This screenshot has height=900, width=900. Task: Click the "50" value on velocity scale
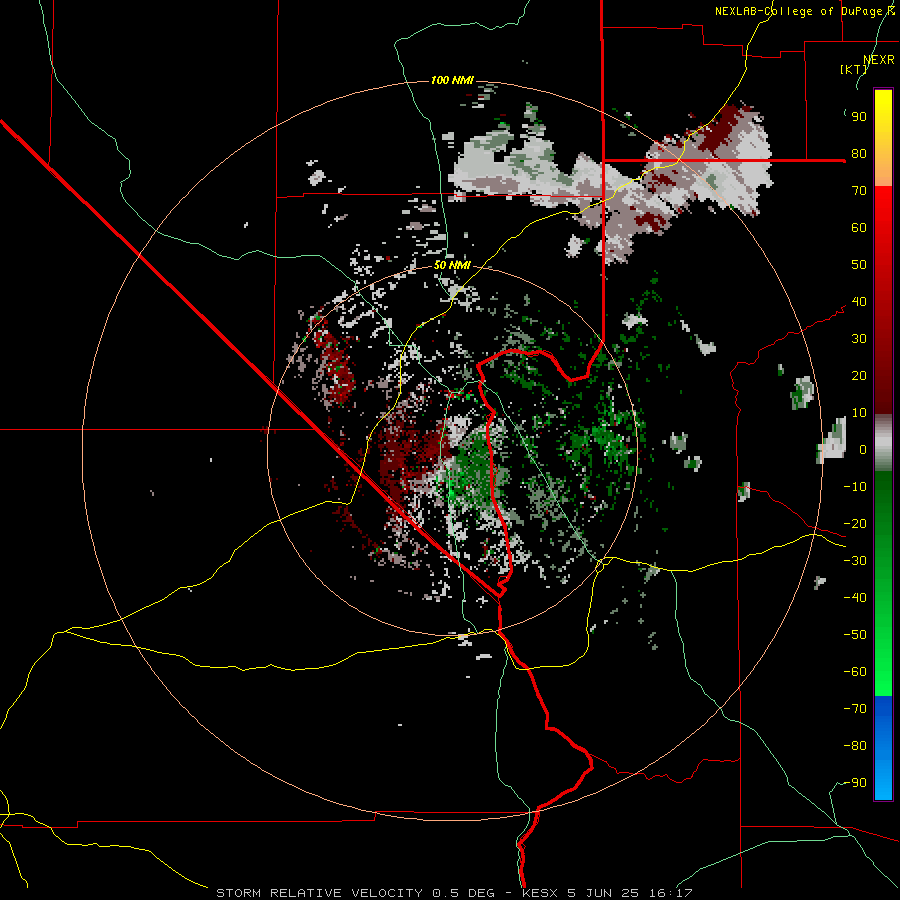[859, 265]
